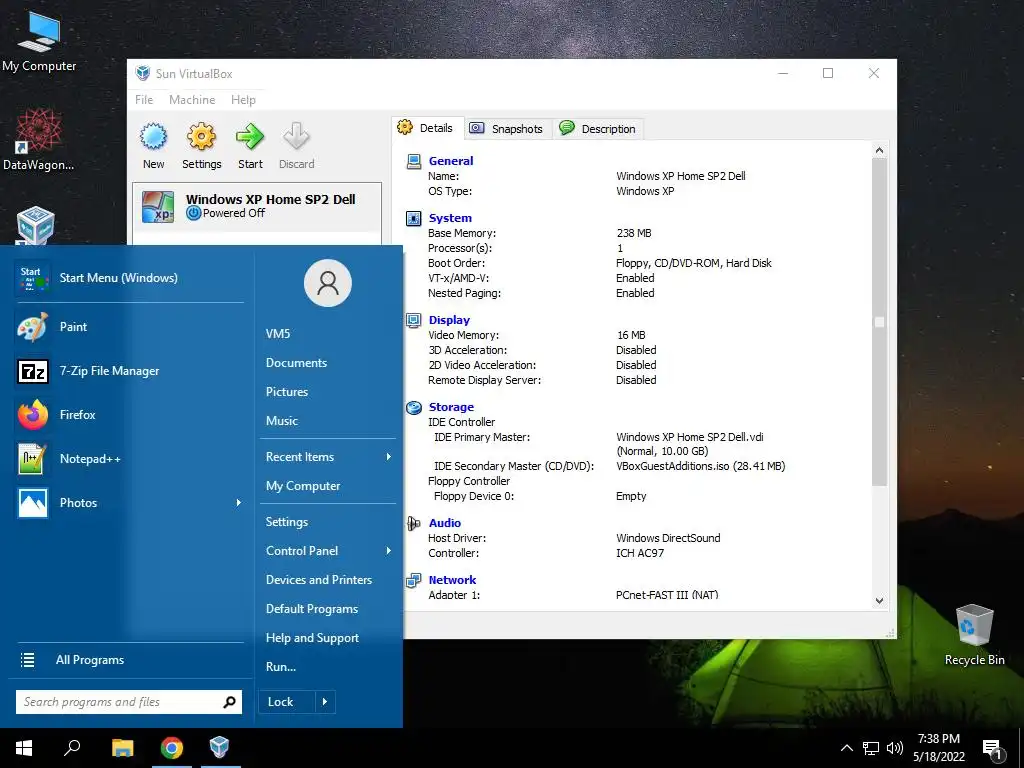This screenshot has width=1024, height=768.
Task: Click the General section link
Action: click(451, 161)
